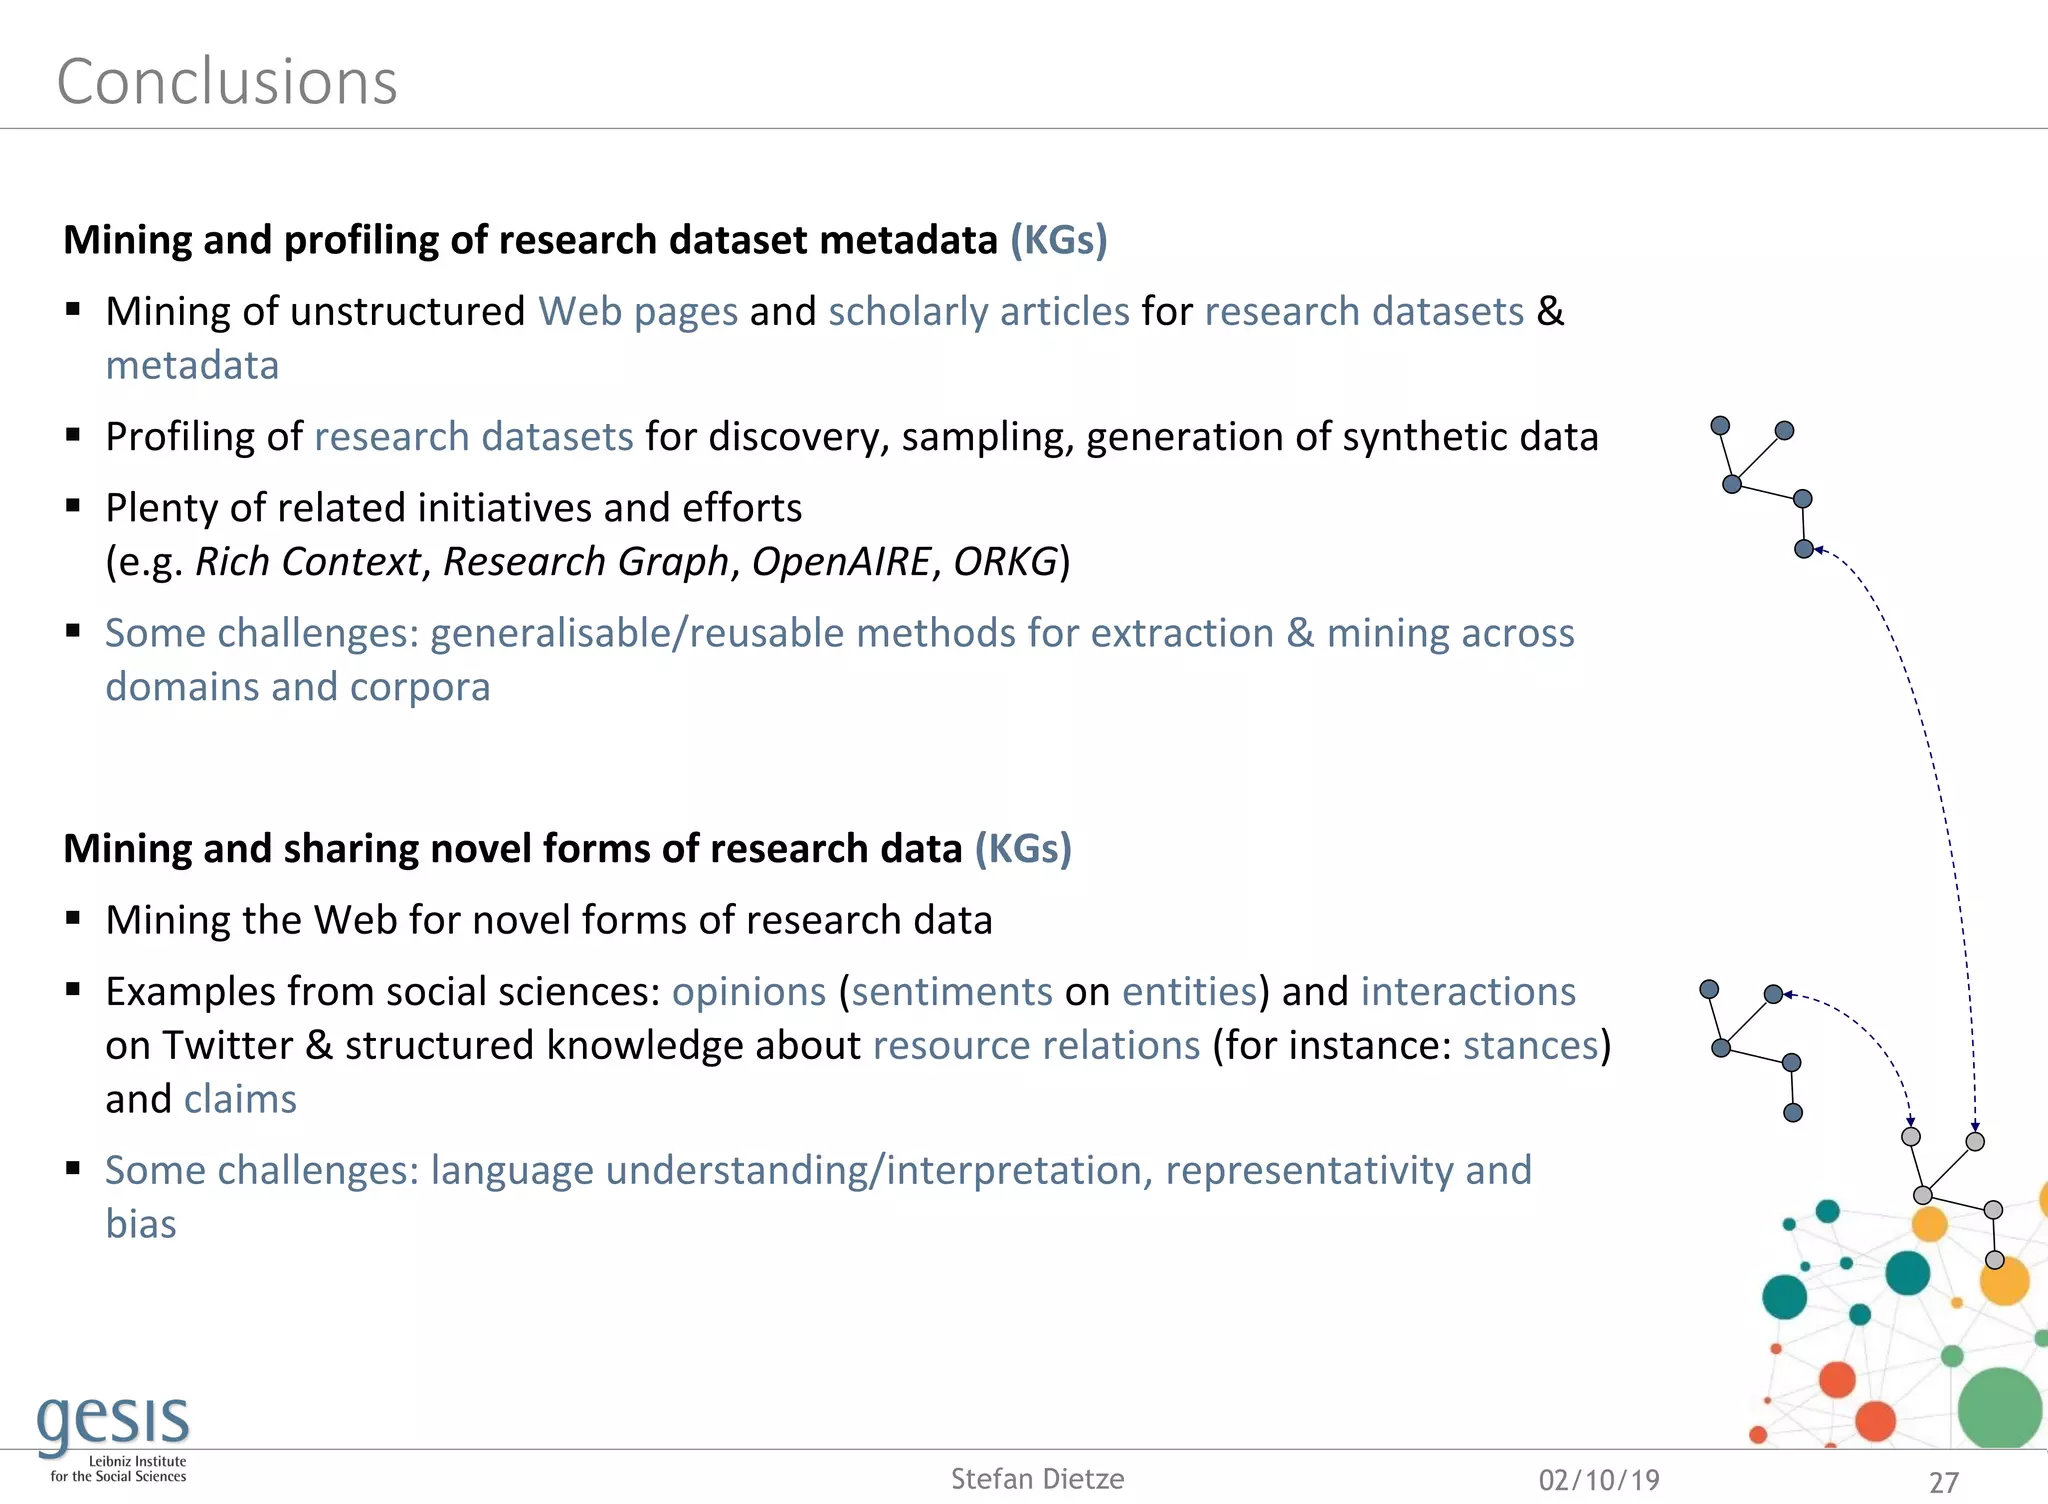This screenshot has height=1504, width=2048.
Task: Select the blue 'entities' text
Action: [1189, 992]
